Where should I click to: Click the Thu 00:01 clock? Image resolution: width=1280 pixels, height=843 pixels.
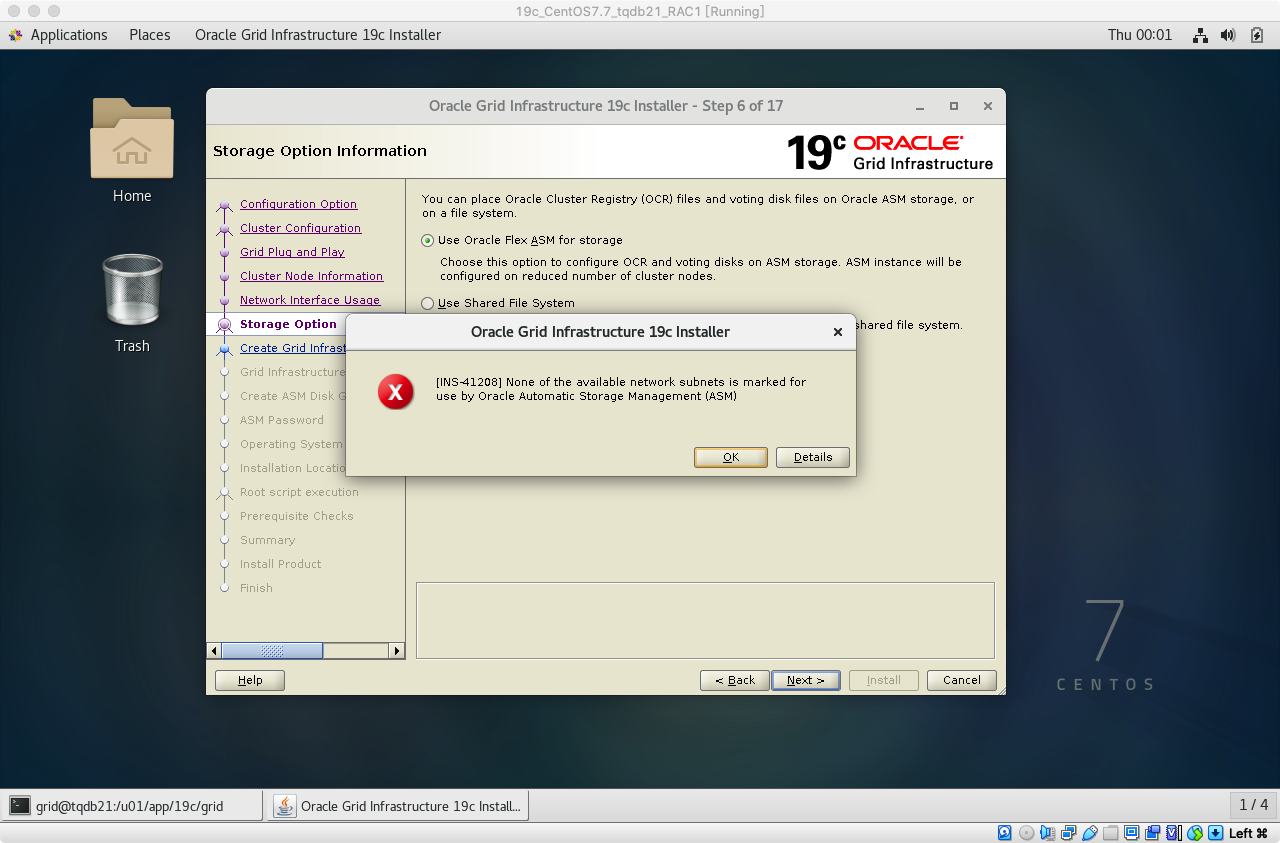tap(1140, 35)
